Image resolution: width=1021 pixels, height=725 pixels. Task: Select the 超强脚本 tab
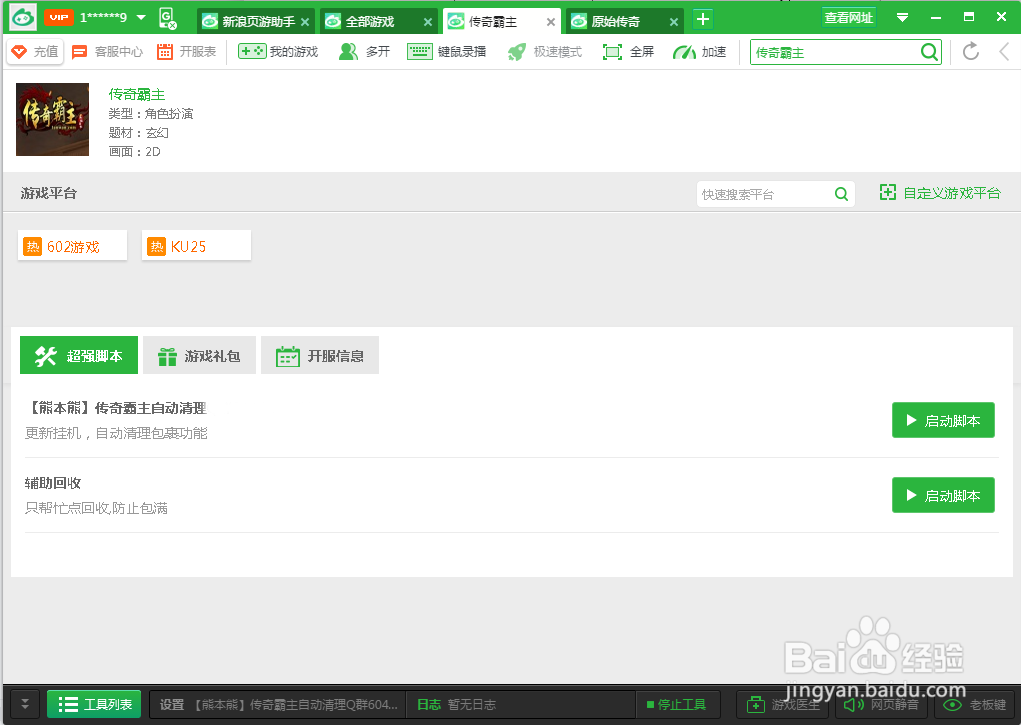79,356
